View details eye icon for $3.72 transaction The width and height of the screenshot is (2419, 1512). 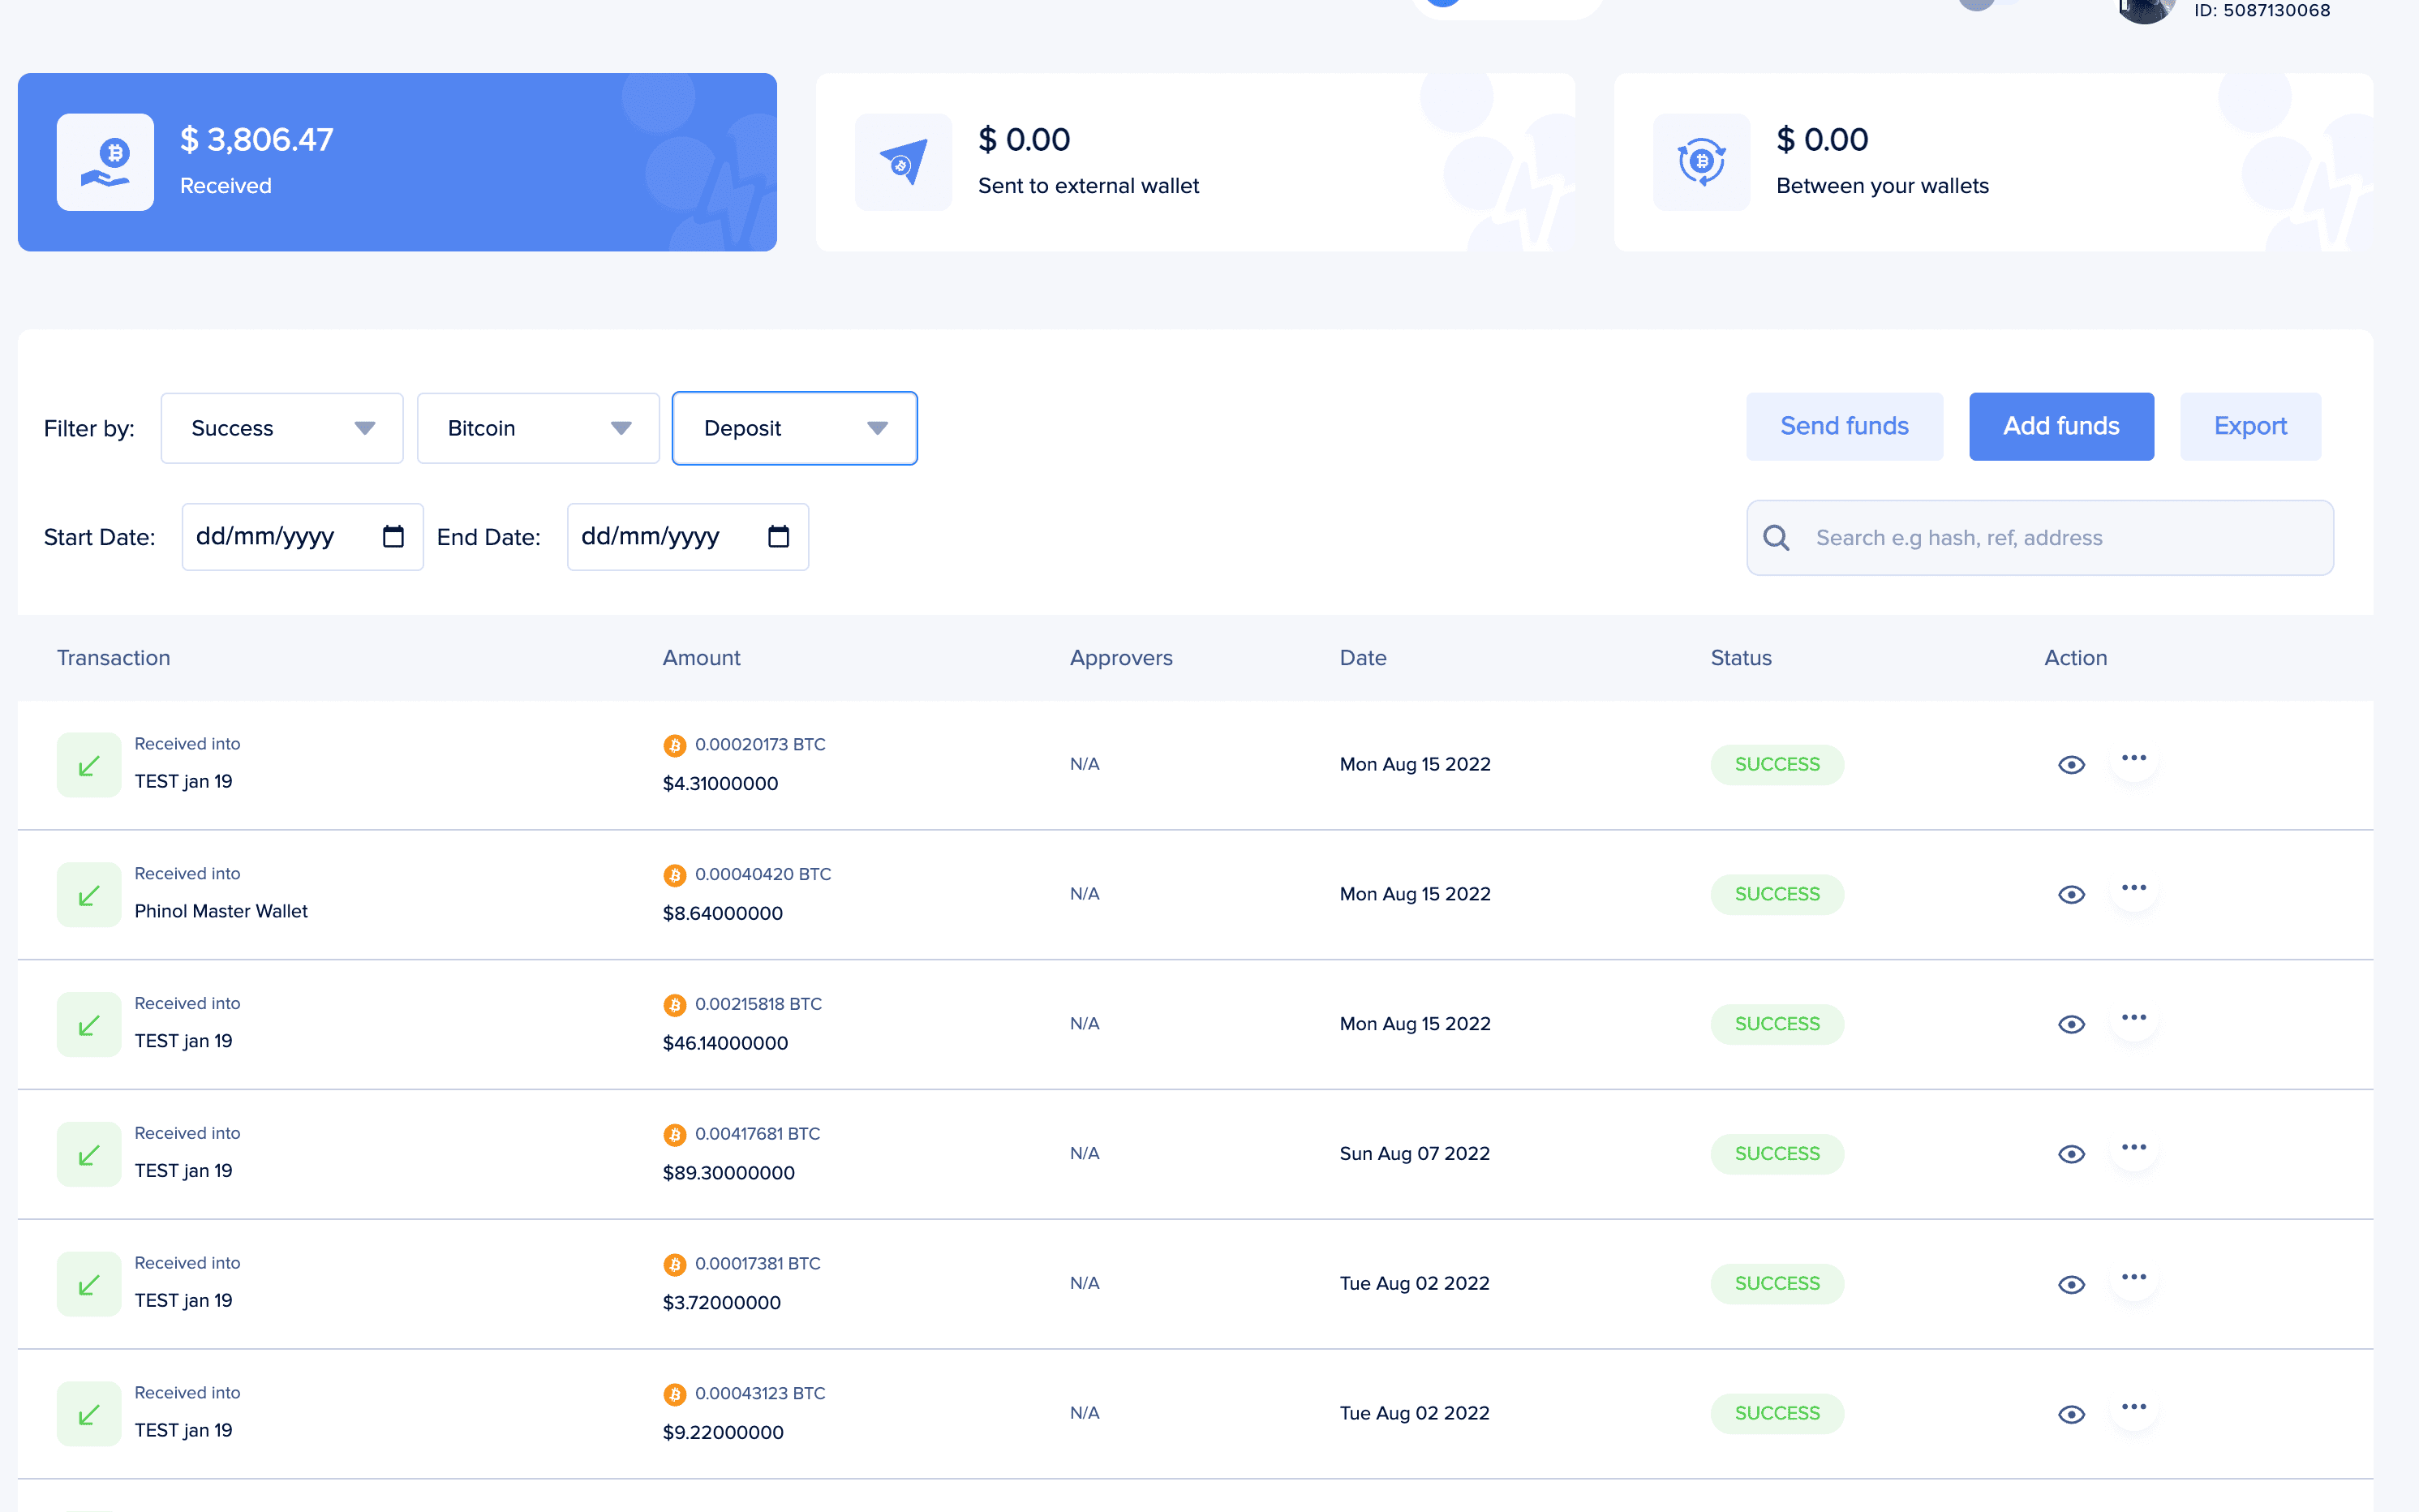coord(2071,1285)
